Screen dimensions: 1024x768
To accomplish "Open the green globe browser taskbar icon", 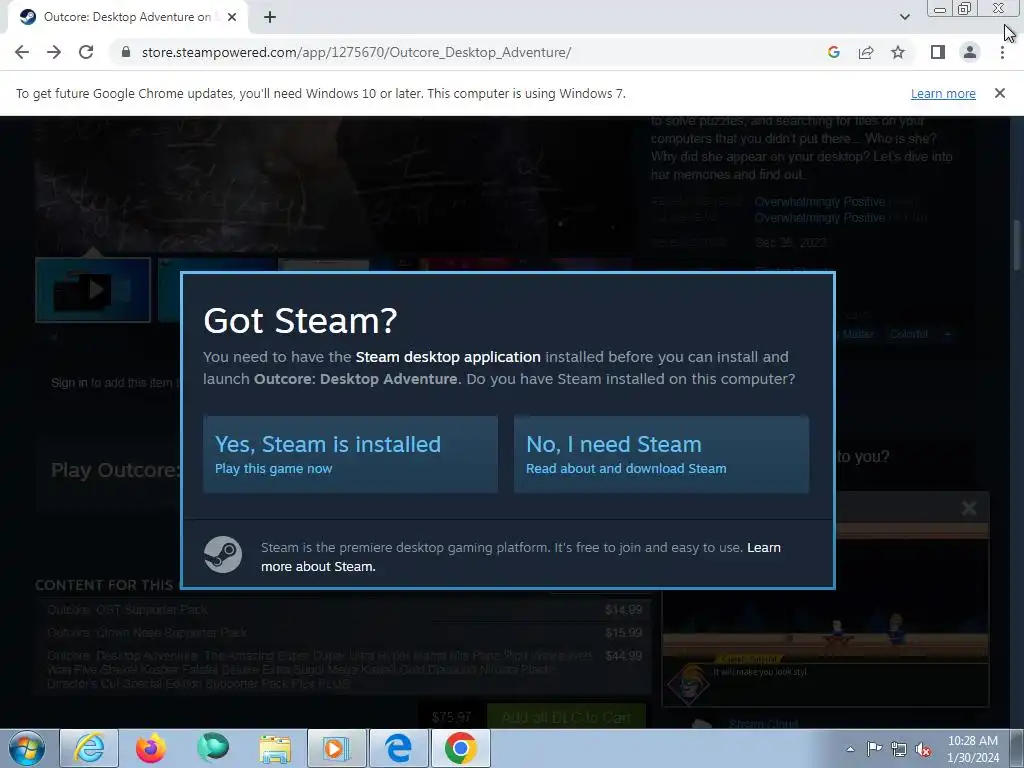I will pos(213,748).
